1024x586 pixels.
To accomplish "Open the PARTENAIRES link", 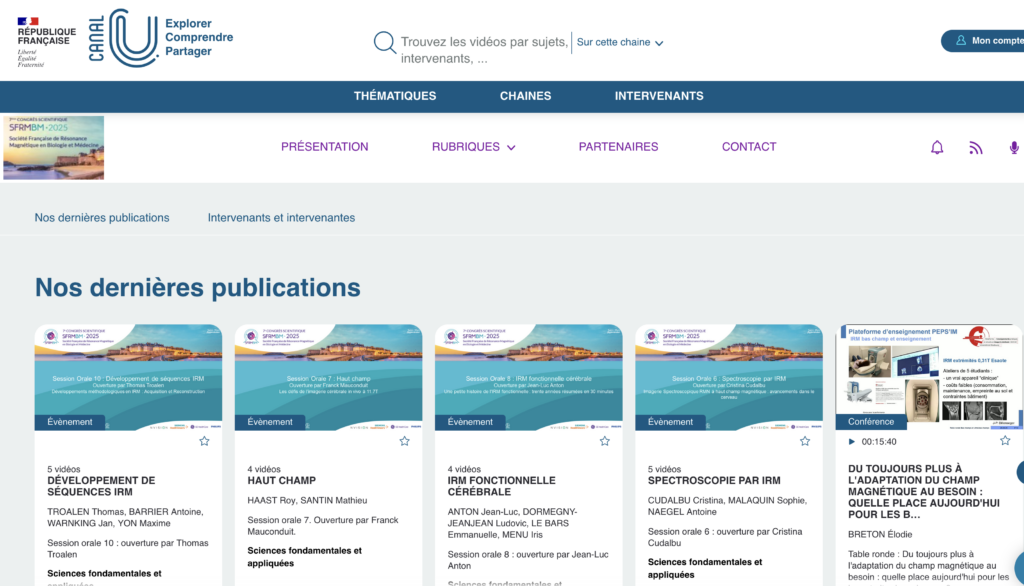I will (618, 147).
